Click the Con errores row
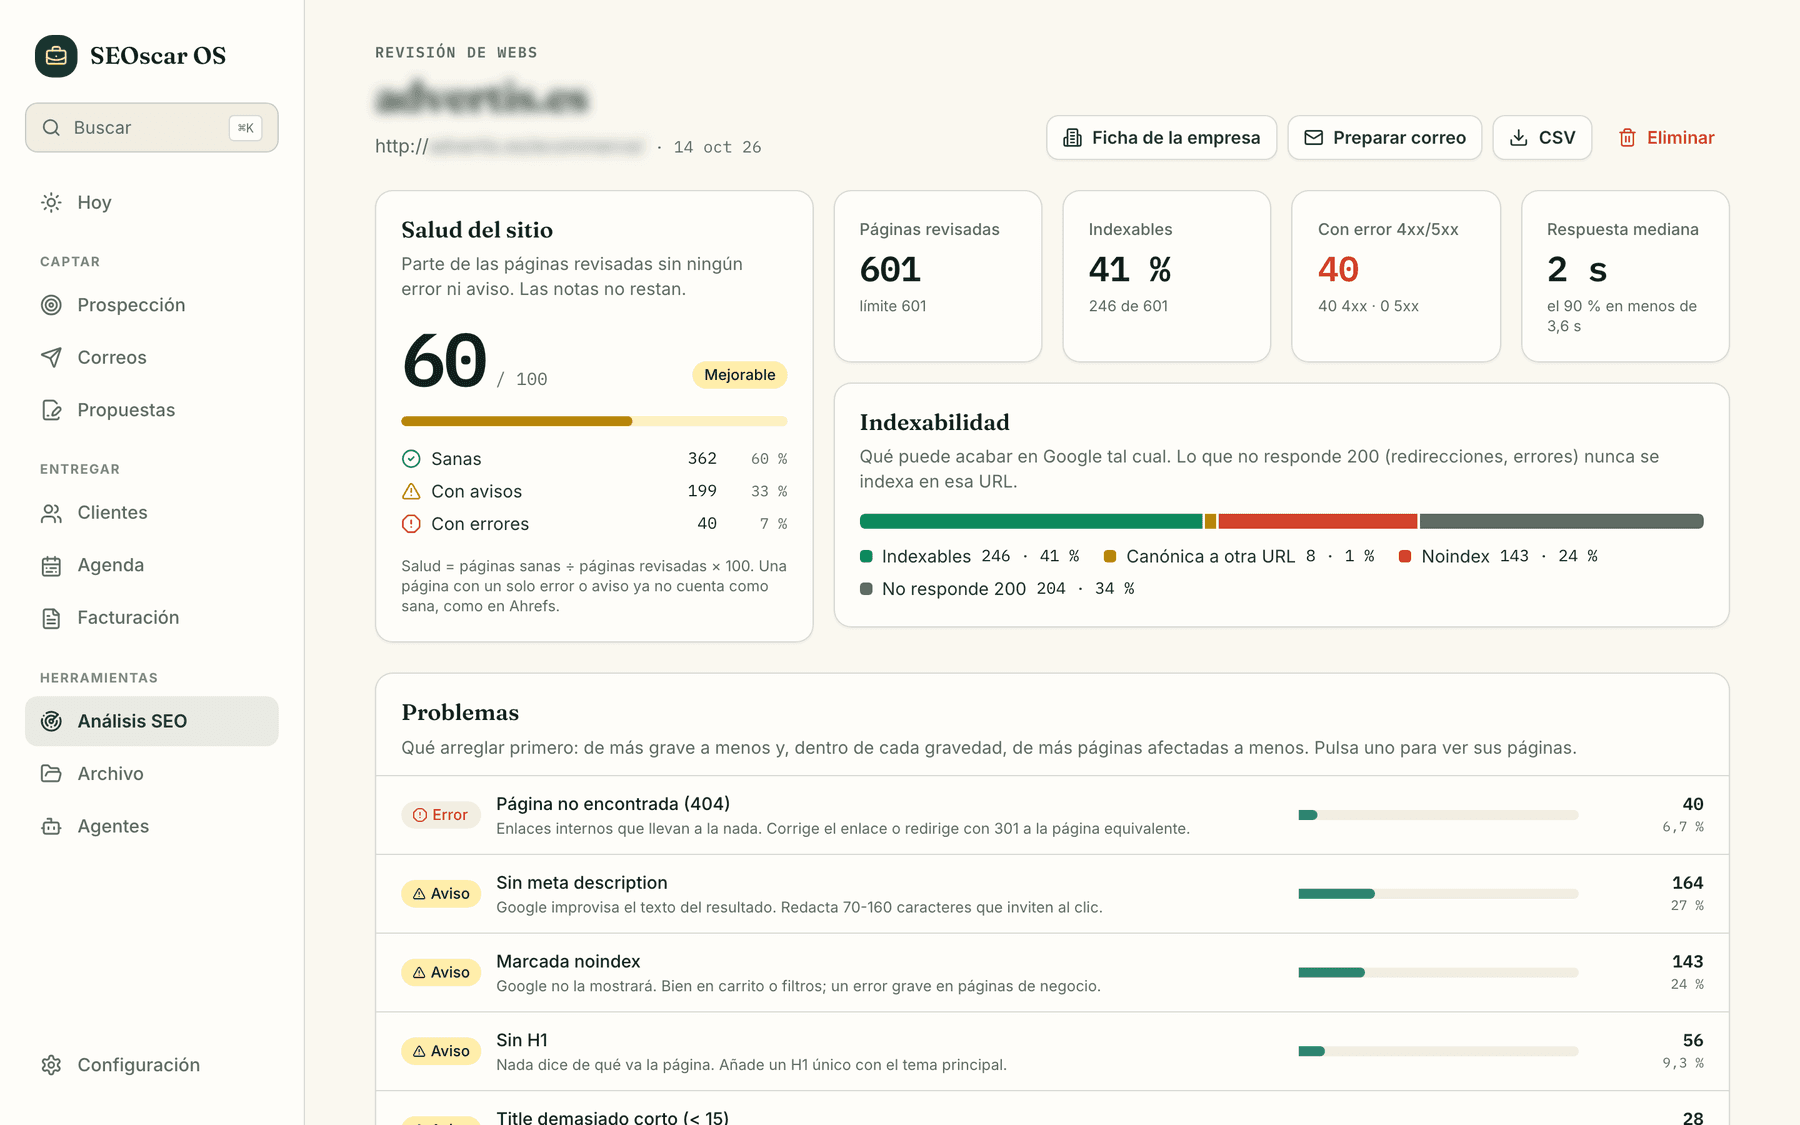Screen dimensions: 1800x1125 click(594, 524)
